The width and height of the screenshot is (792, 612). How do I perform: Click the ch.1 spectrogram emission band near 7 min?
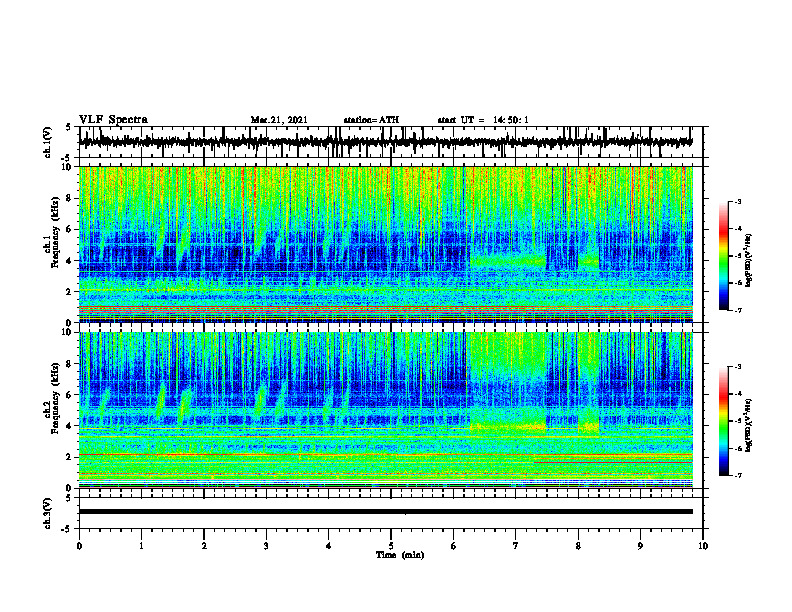[x=508, y=261]
